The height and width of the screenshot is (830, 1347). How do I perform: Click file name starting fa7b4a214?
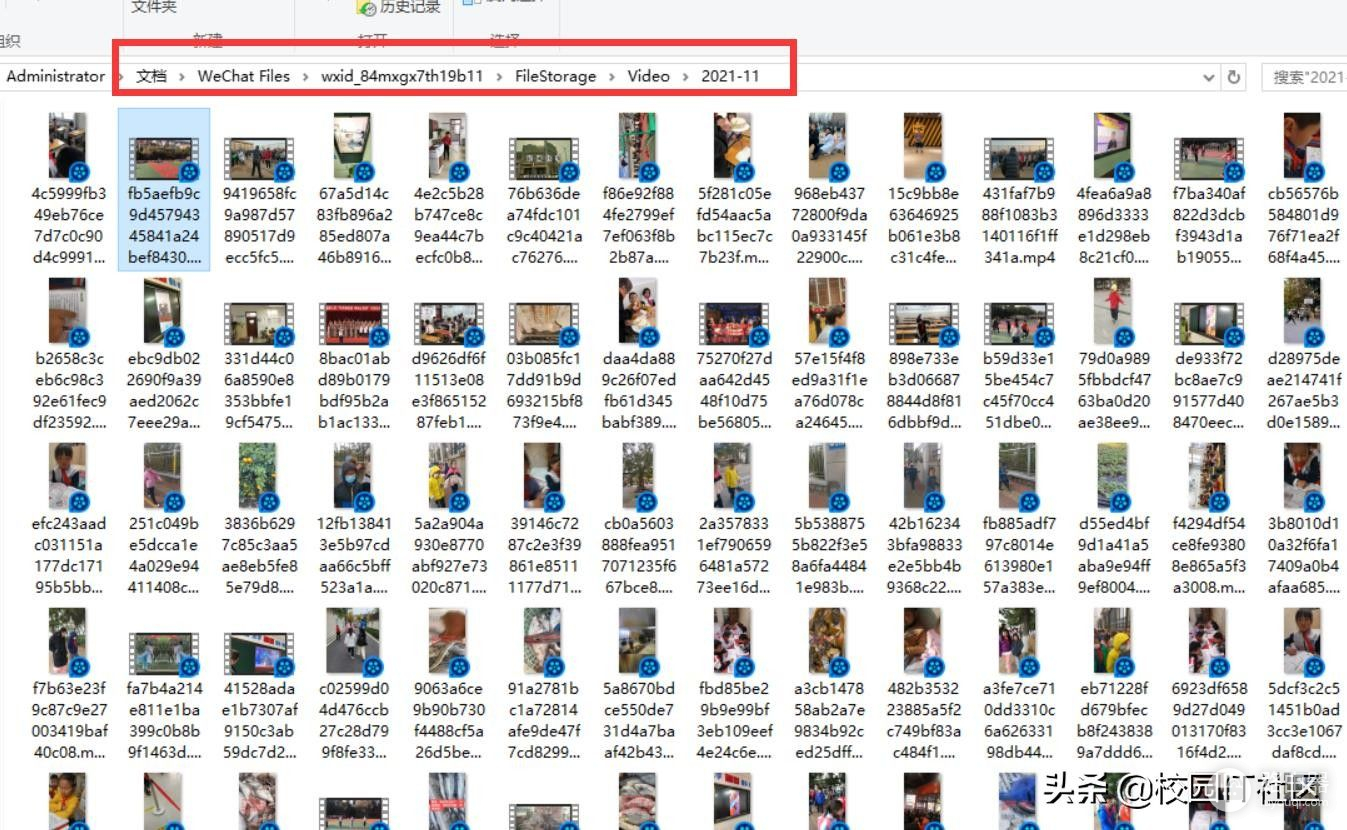pos(164,720)
